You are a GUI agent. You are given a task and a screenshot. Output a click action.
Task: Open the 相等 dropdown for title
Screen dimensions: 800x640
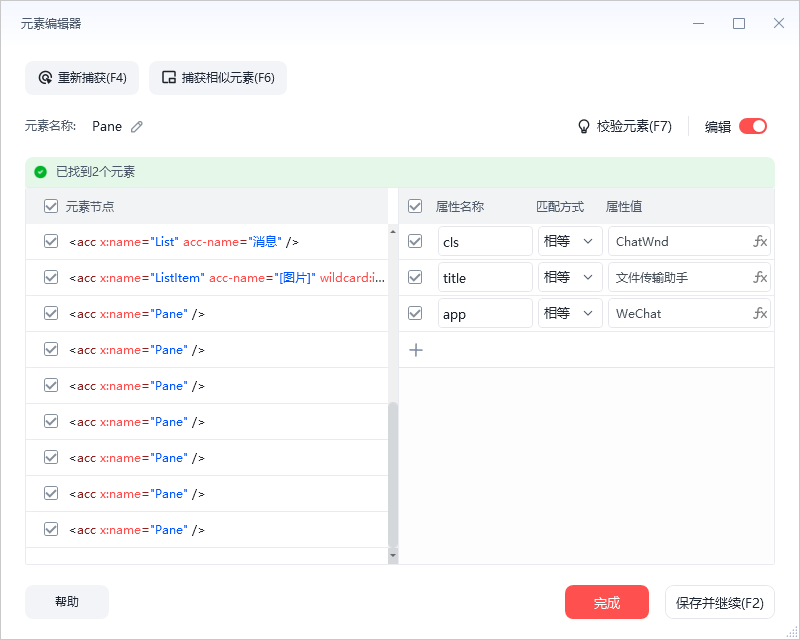(x=570, y=277)
